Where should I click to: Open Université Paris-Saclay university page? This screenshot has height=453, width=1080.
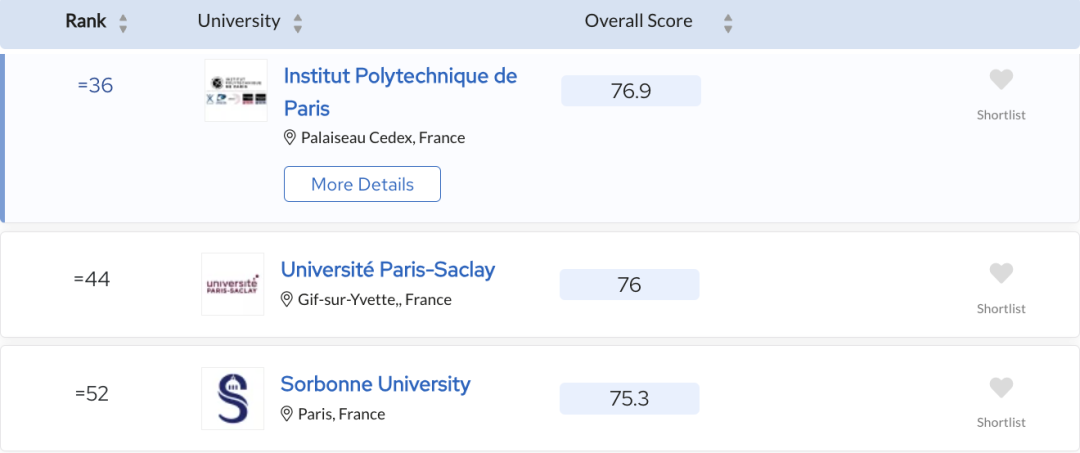388,269
